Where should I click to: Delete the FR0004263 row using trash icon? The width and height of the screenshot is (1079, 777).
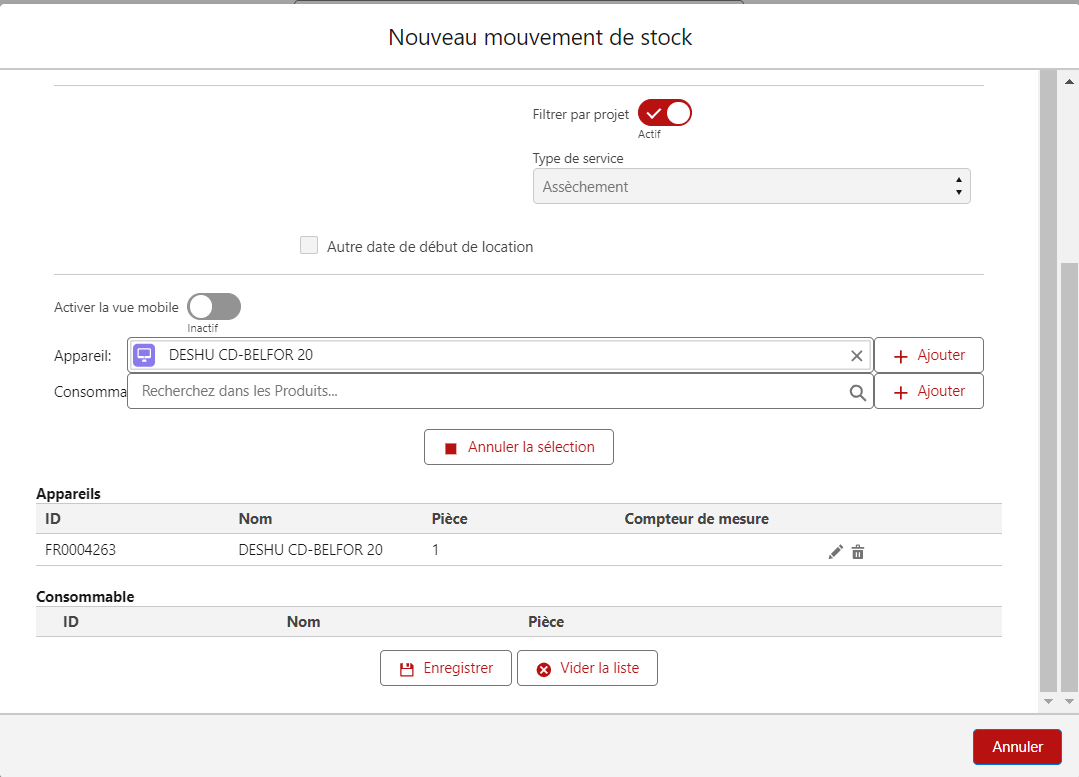point(857,552)
